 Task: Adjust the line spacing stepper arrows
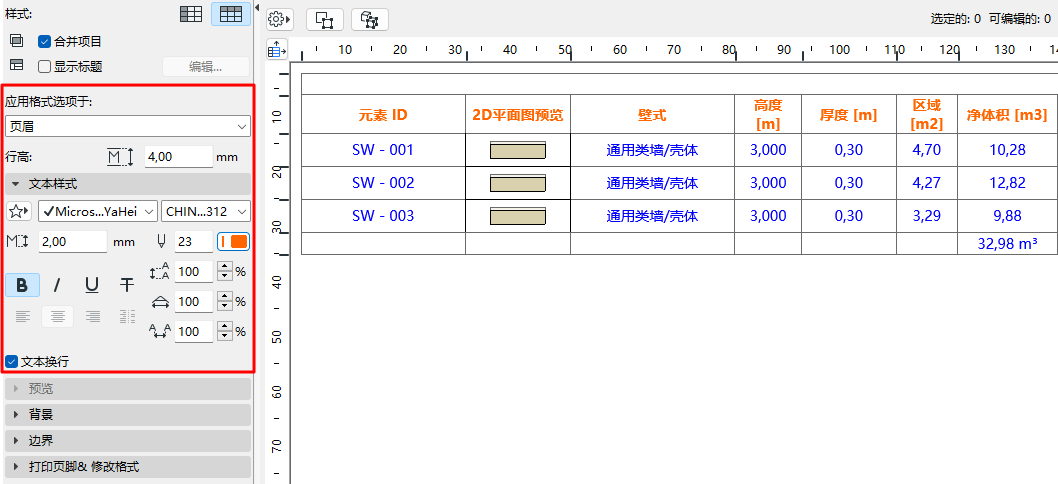pos(225,272)
